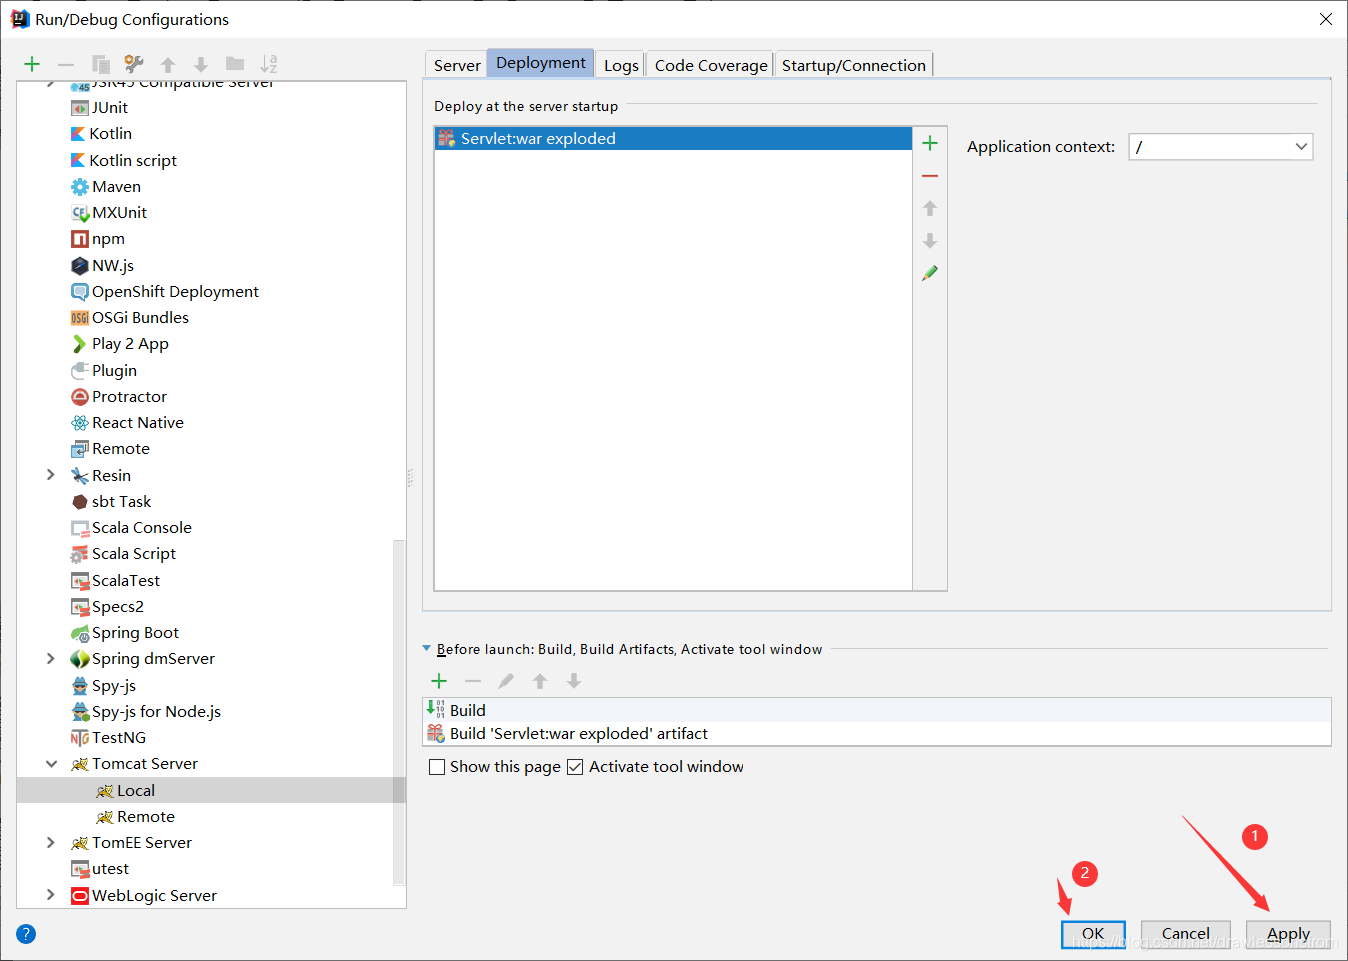Expand the WebLogic Server node

[x=51, y=895]
